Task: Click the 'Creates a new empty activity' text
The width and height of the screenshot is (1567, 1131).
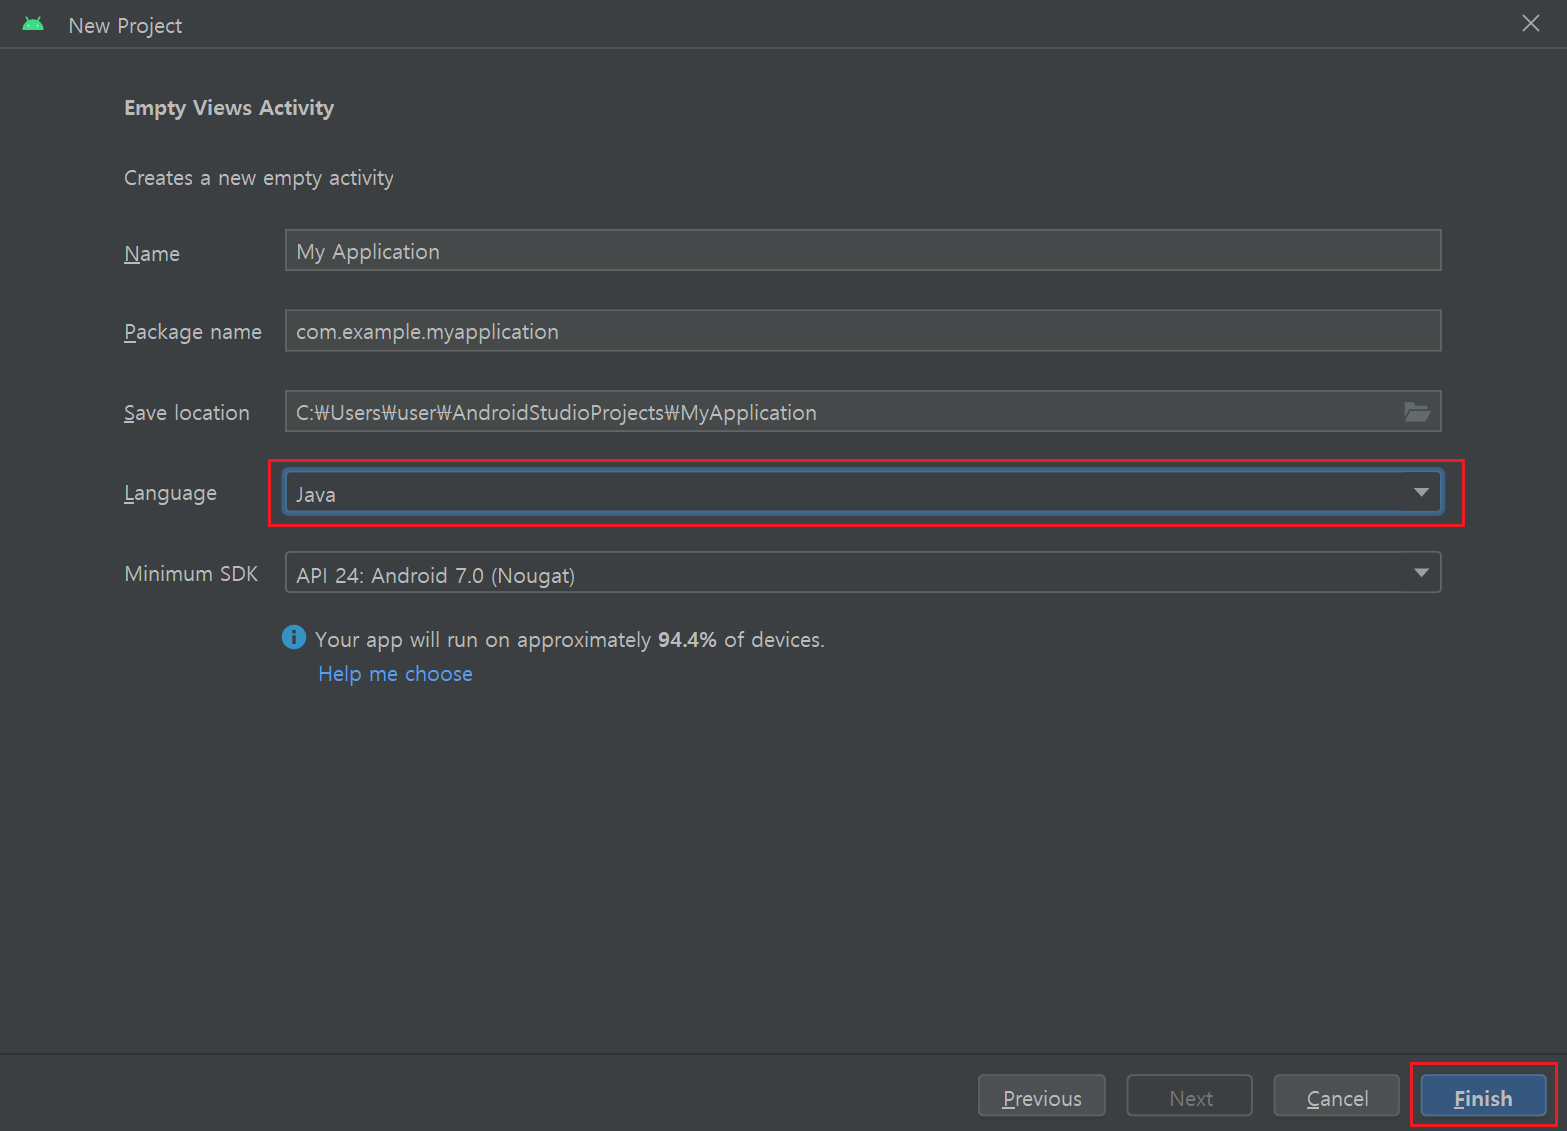Action: (x=259, y=178)
